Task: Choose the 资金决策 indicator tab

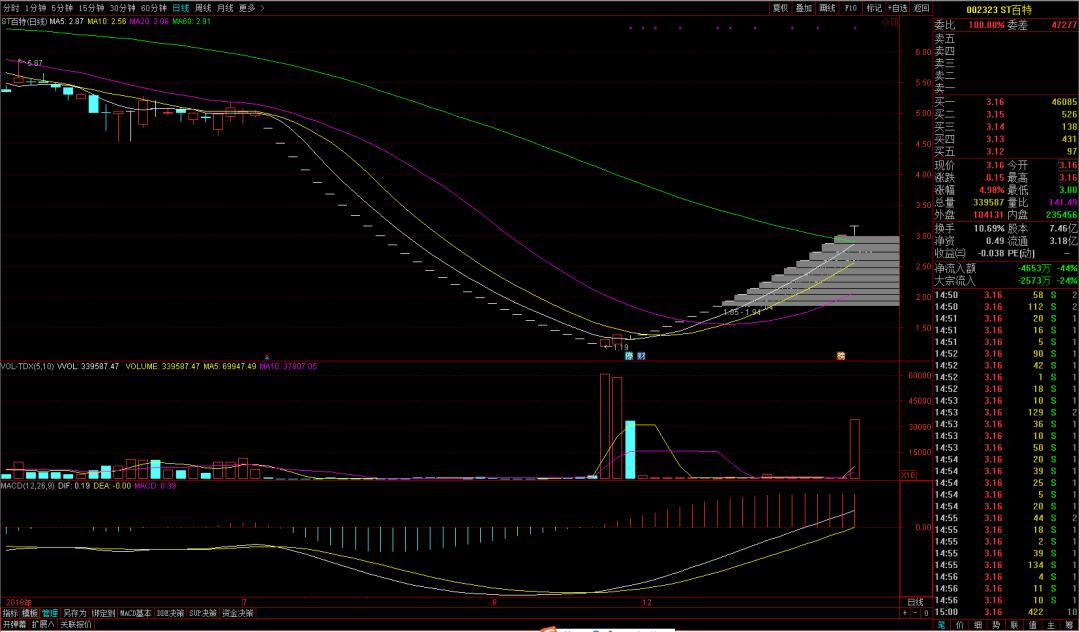Action: point(237,613)
